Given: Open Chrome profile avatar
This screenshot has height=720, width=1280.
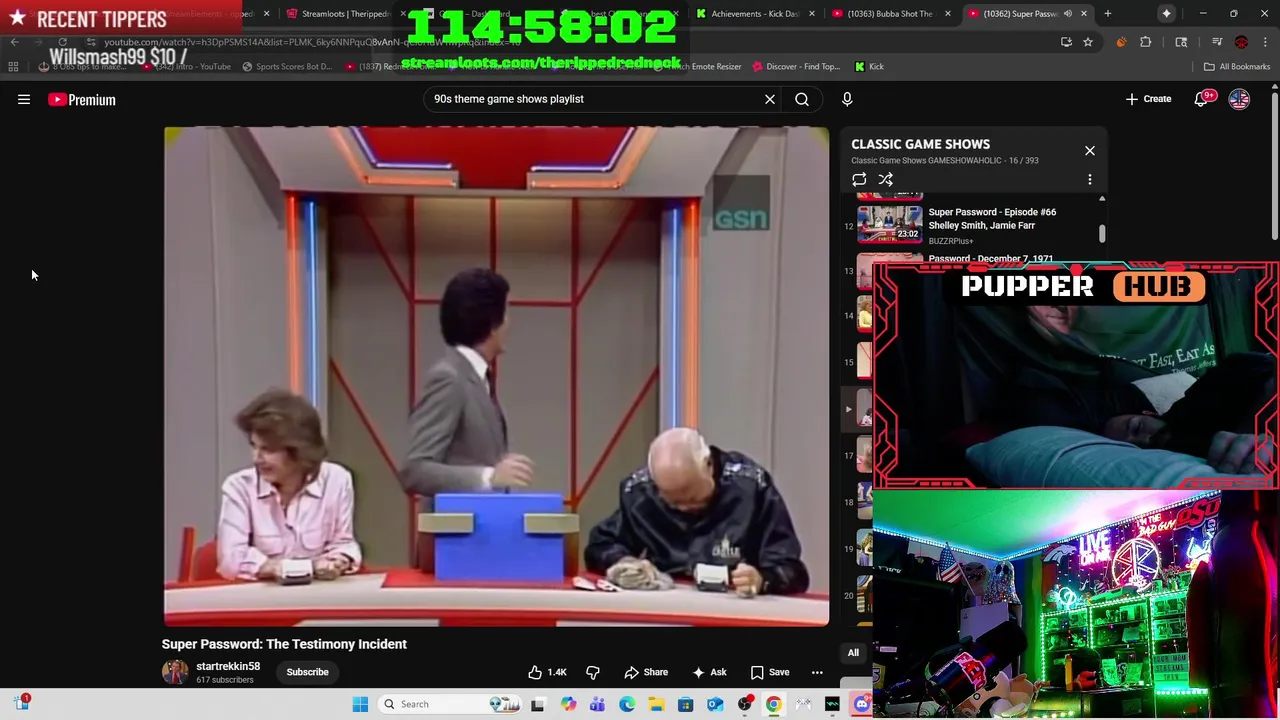Looking at the screenshot, I should 1241,42.
